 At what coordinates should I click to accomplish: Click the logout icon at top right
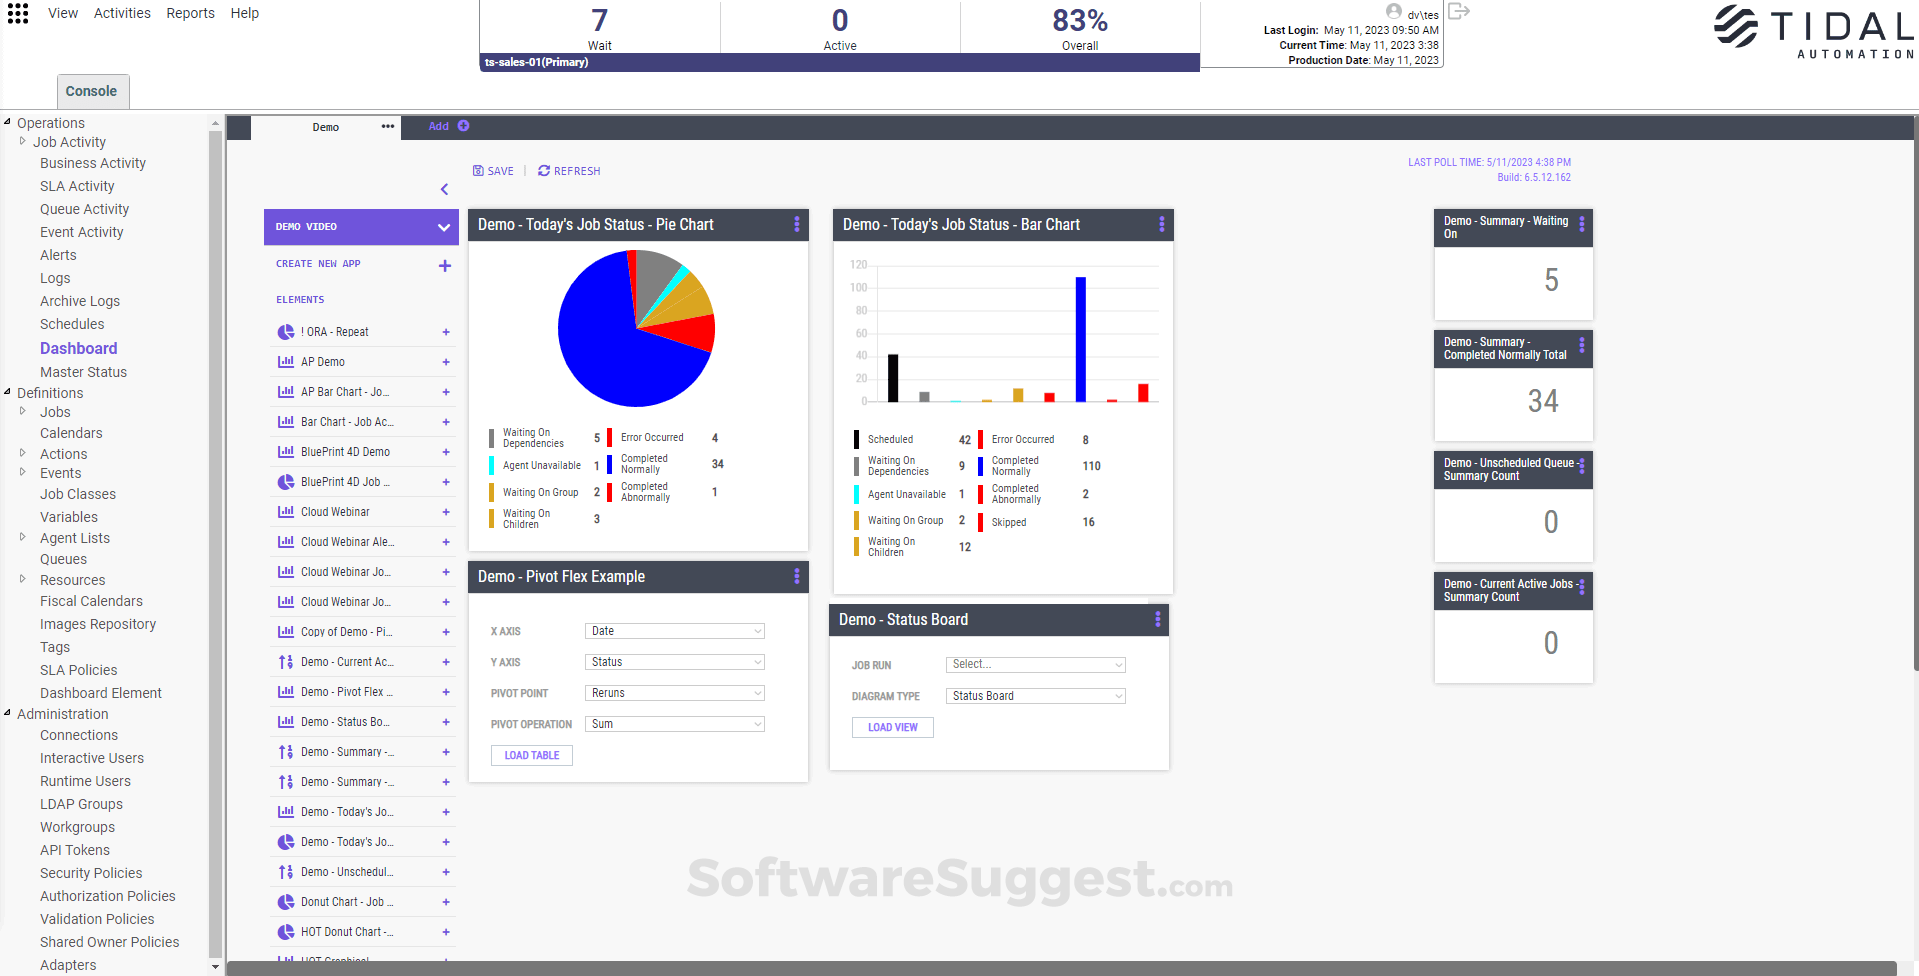point(1459,10)
